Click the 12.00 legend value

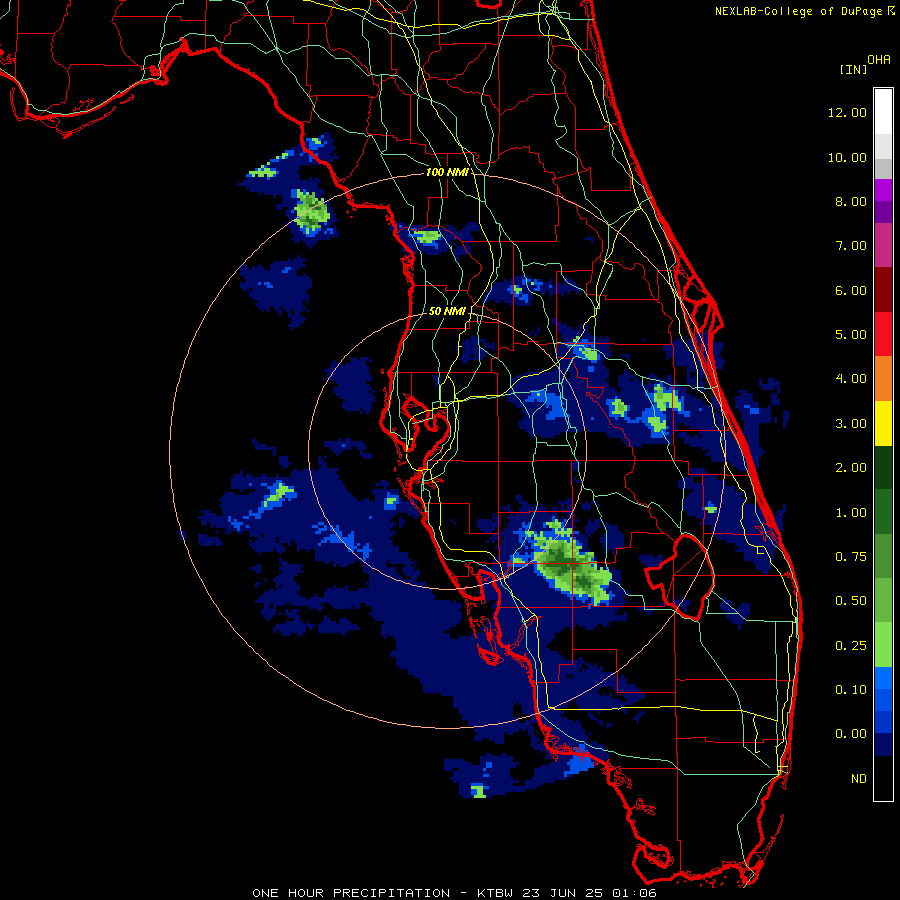[847, 112]
